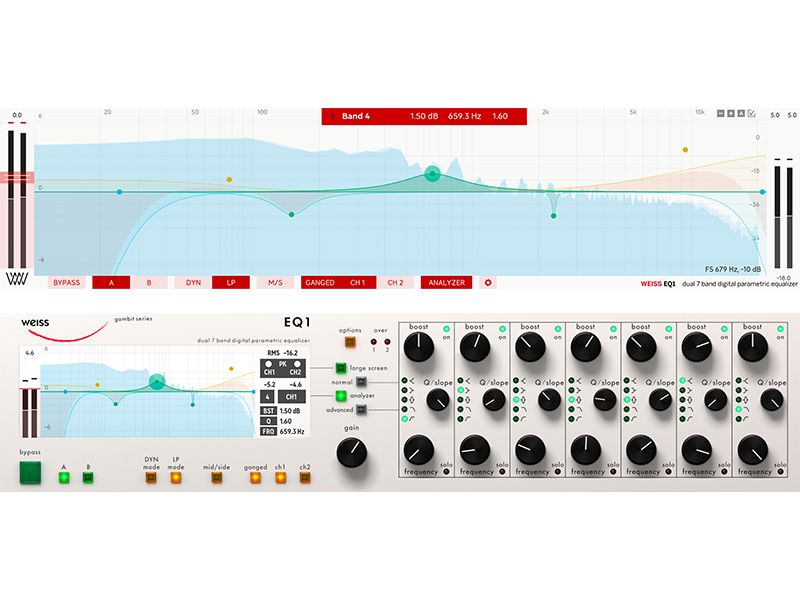Click the Weiss logo below left meter
The width and height of the screenshot is (800, 600).
(x=16, y=280)
